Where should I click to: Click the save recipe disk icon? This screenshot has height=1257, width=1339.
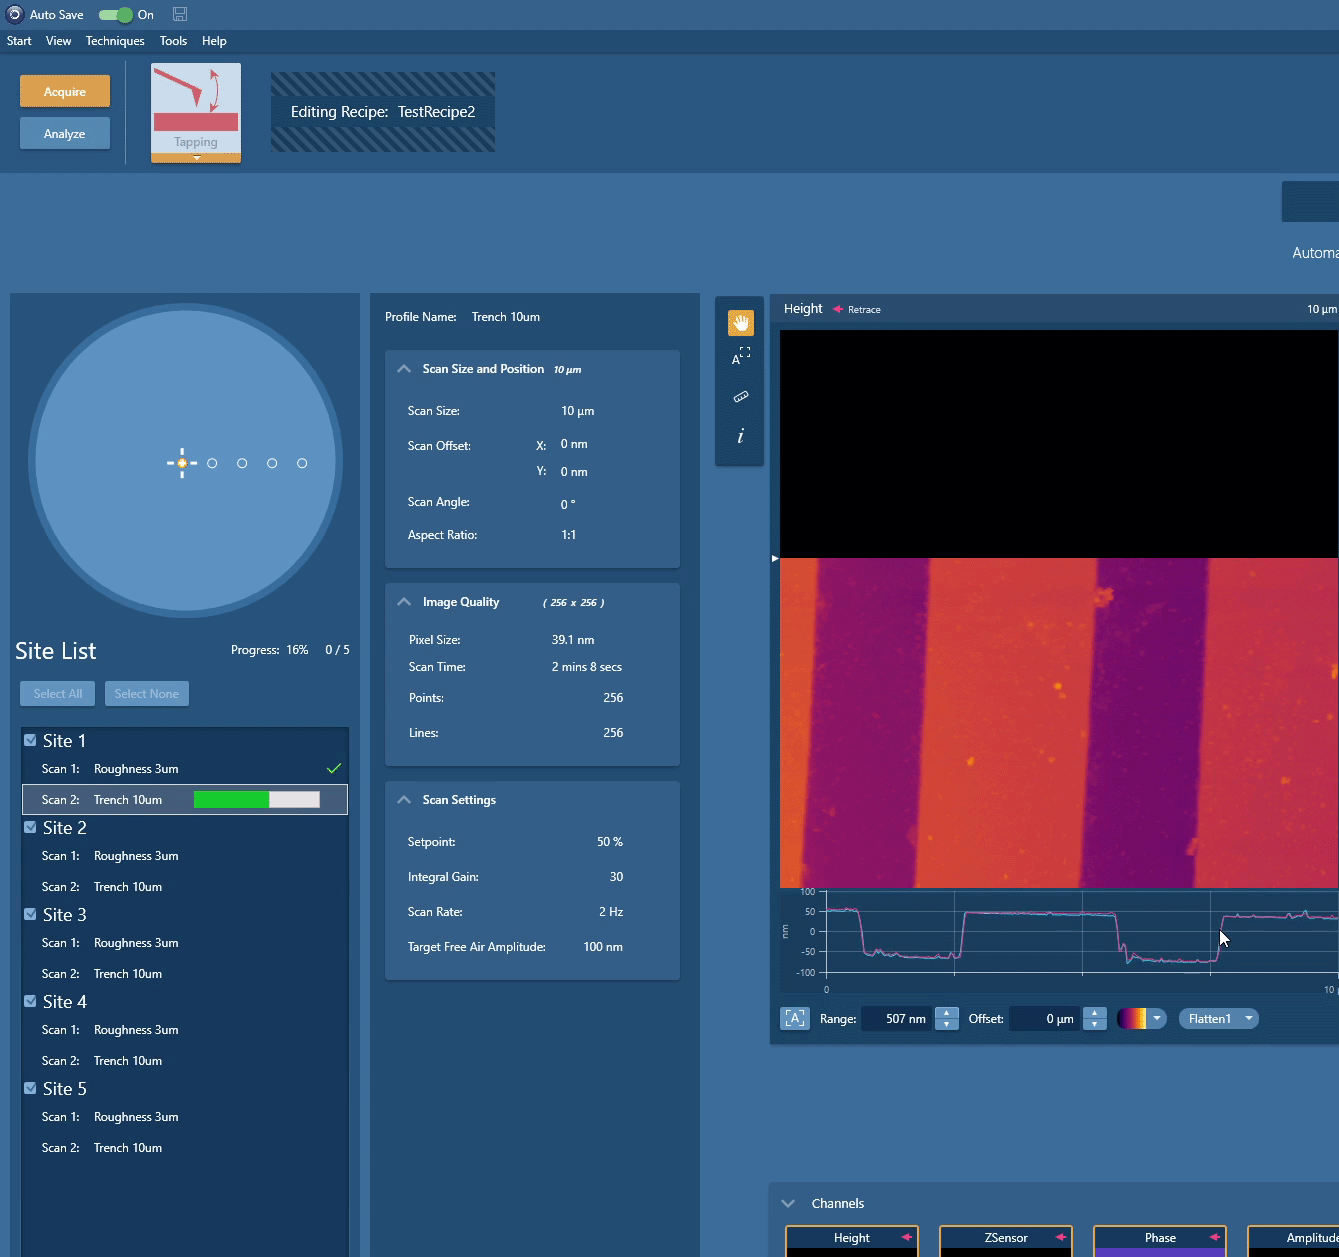[179, 13]
